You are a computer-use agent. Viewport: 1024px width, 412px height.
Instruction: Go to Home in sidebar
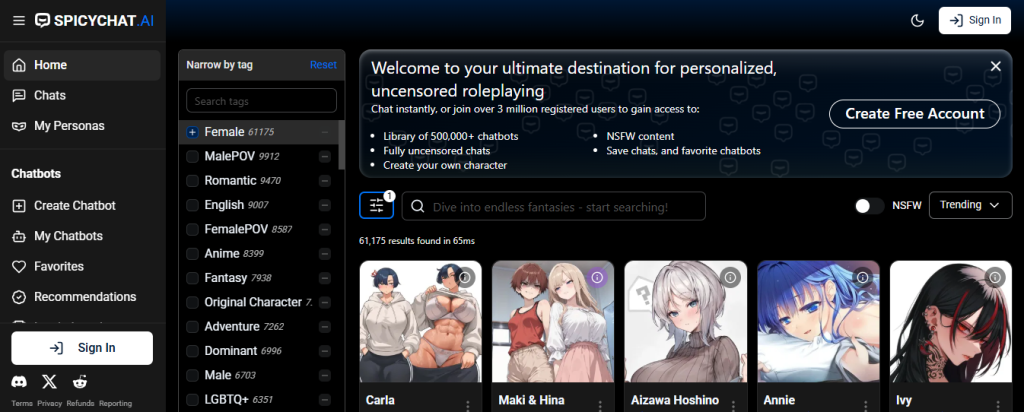pos(82,65)
